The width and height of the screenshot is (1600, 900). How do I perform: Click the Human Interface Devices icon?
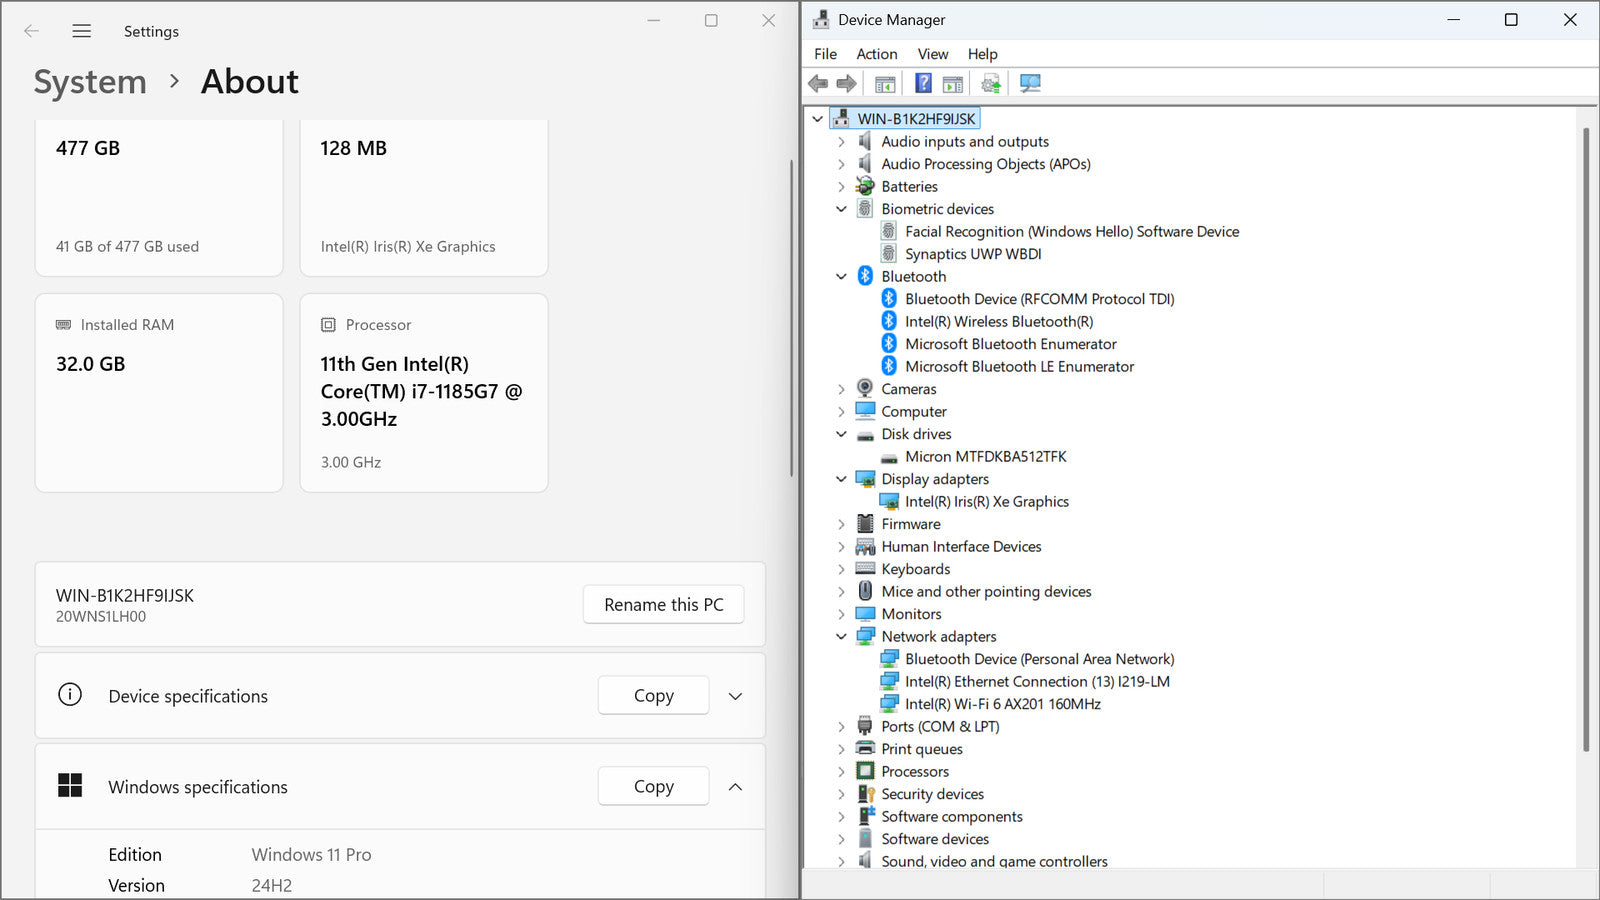click(x=865, y=546)
